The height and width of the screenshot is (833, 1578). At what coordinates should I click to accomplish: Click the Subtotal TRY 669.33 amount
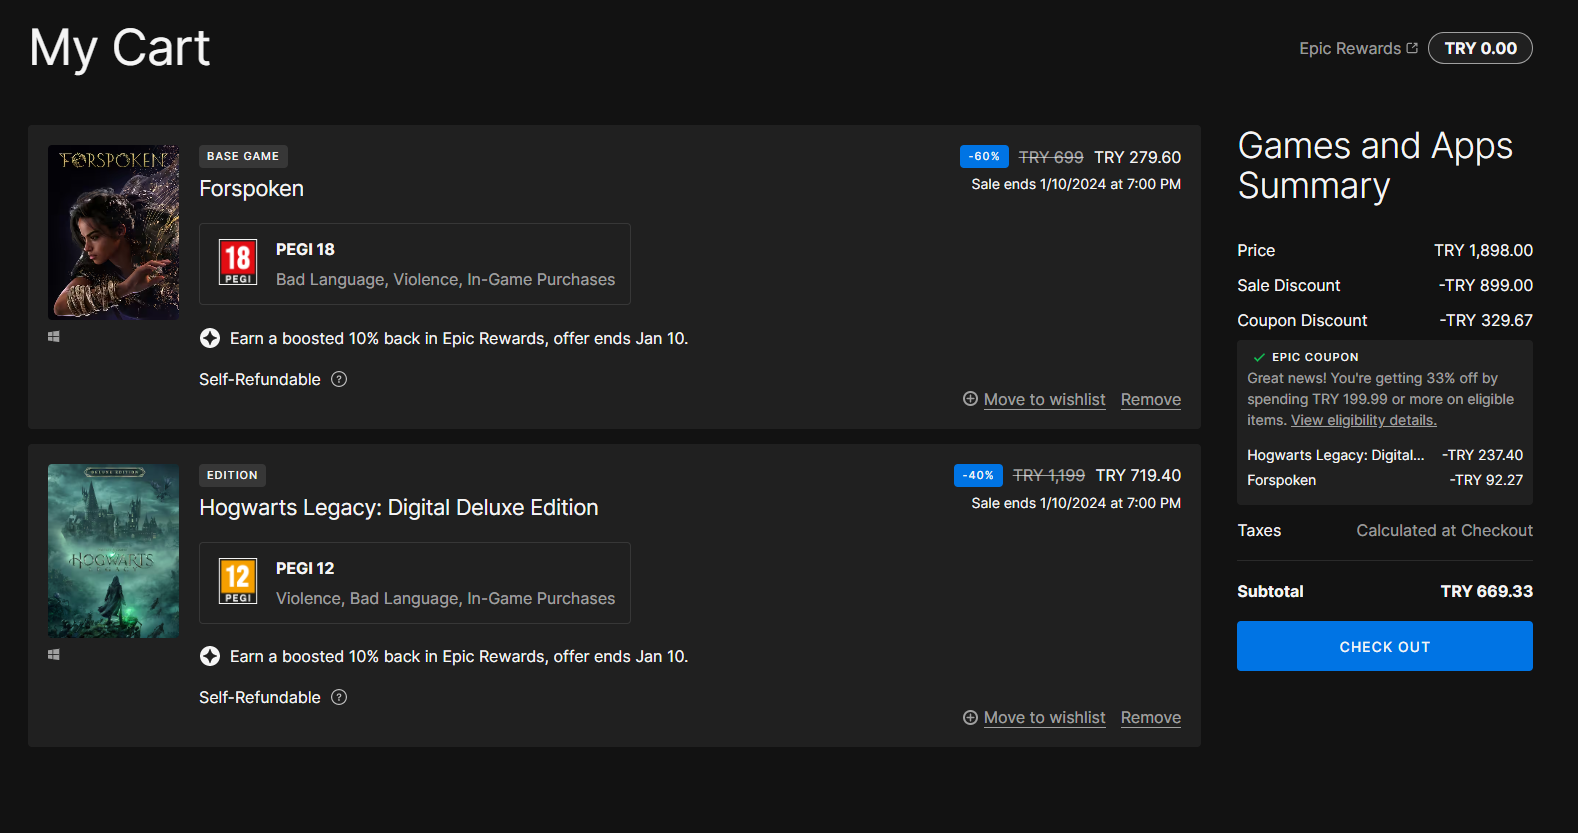tap(1486, 591)
